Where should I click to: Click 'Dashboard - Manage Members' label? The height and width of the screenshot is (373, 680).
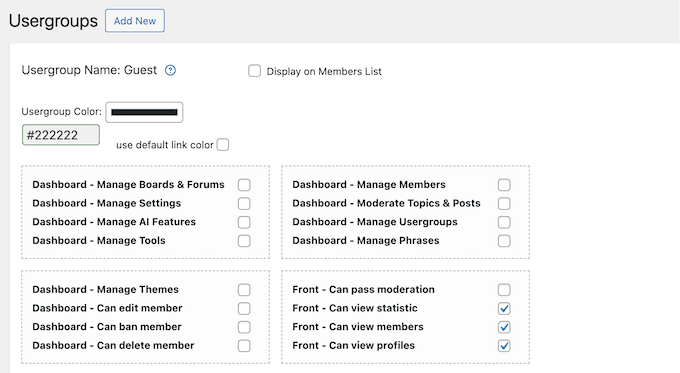369,185
